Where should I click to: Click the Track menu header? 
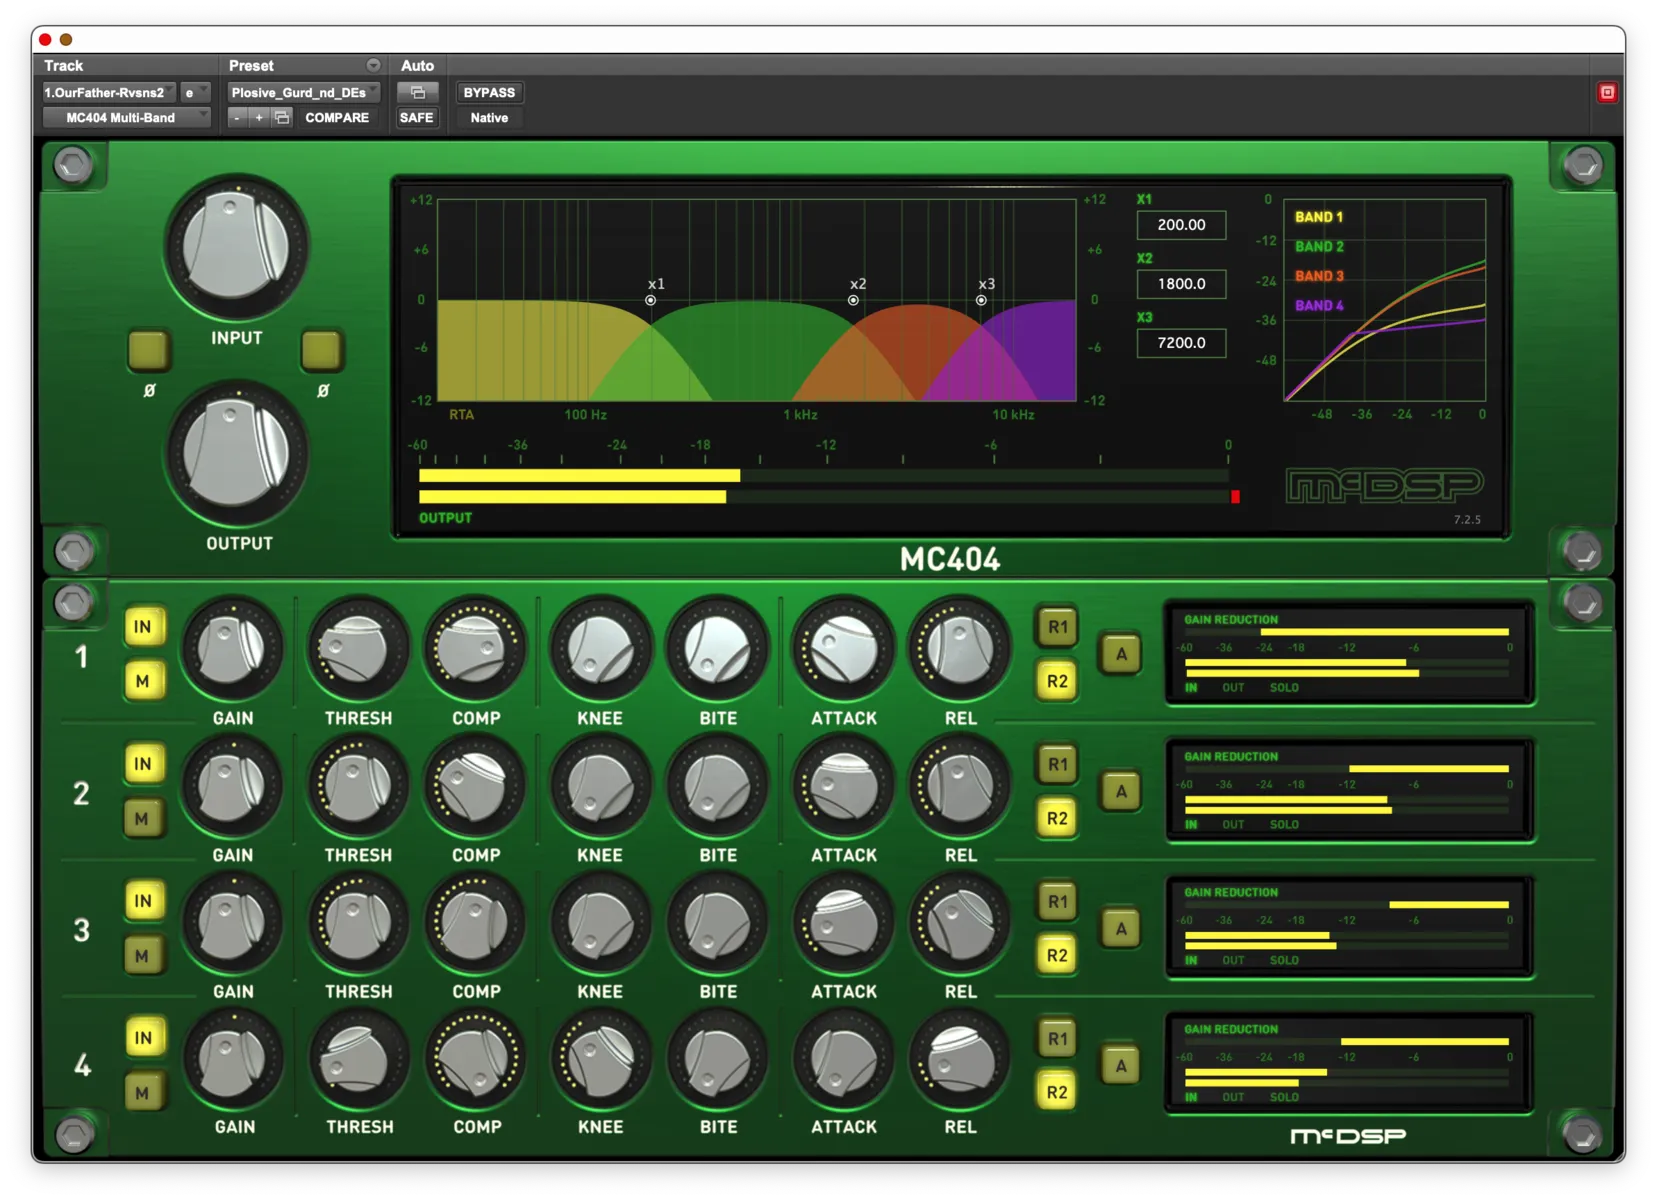62,65
